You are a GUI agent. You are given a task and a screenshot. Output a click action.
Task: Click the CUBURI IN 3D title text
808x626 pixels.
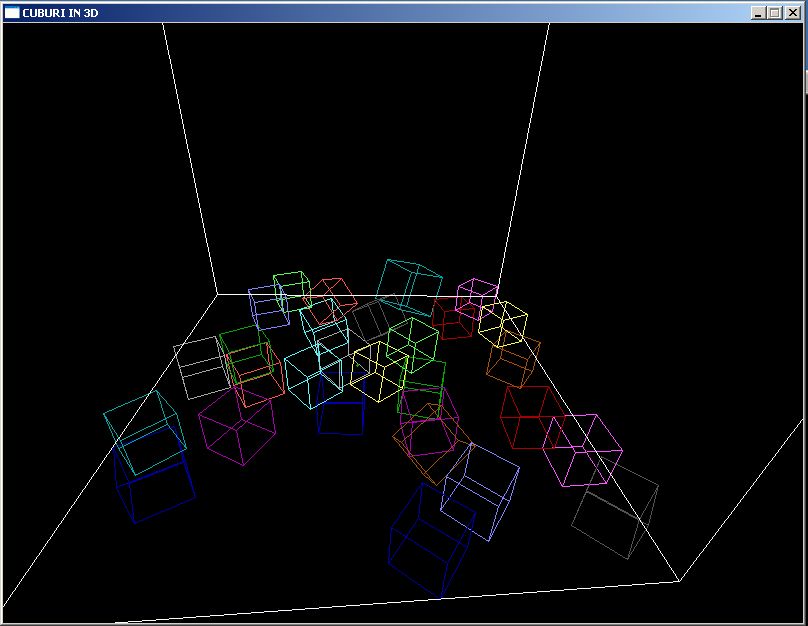[60, 13]
